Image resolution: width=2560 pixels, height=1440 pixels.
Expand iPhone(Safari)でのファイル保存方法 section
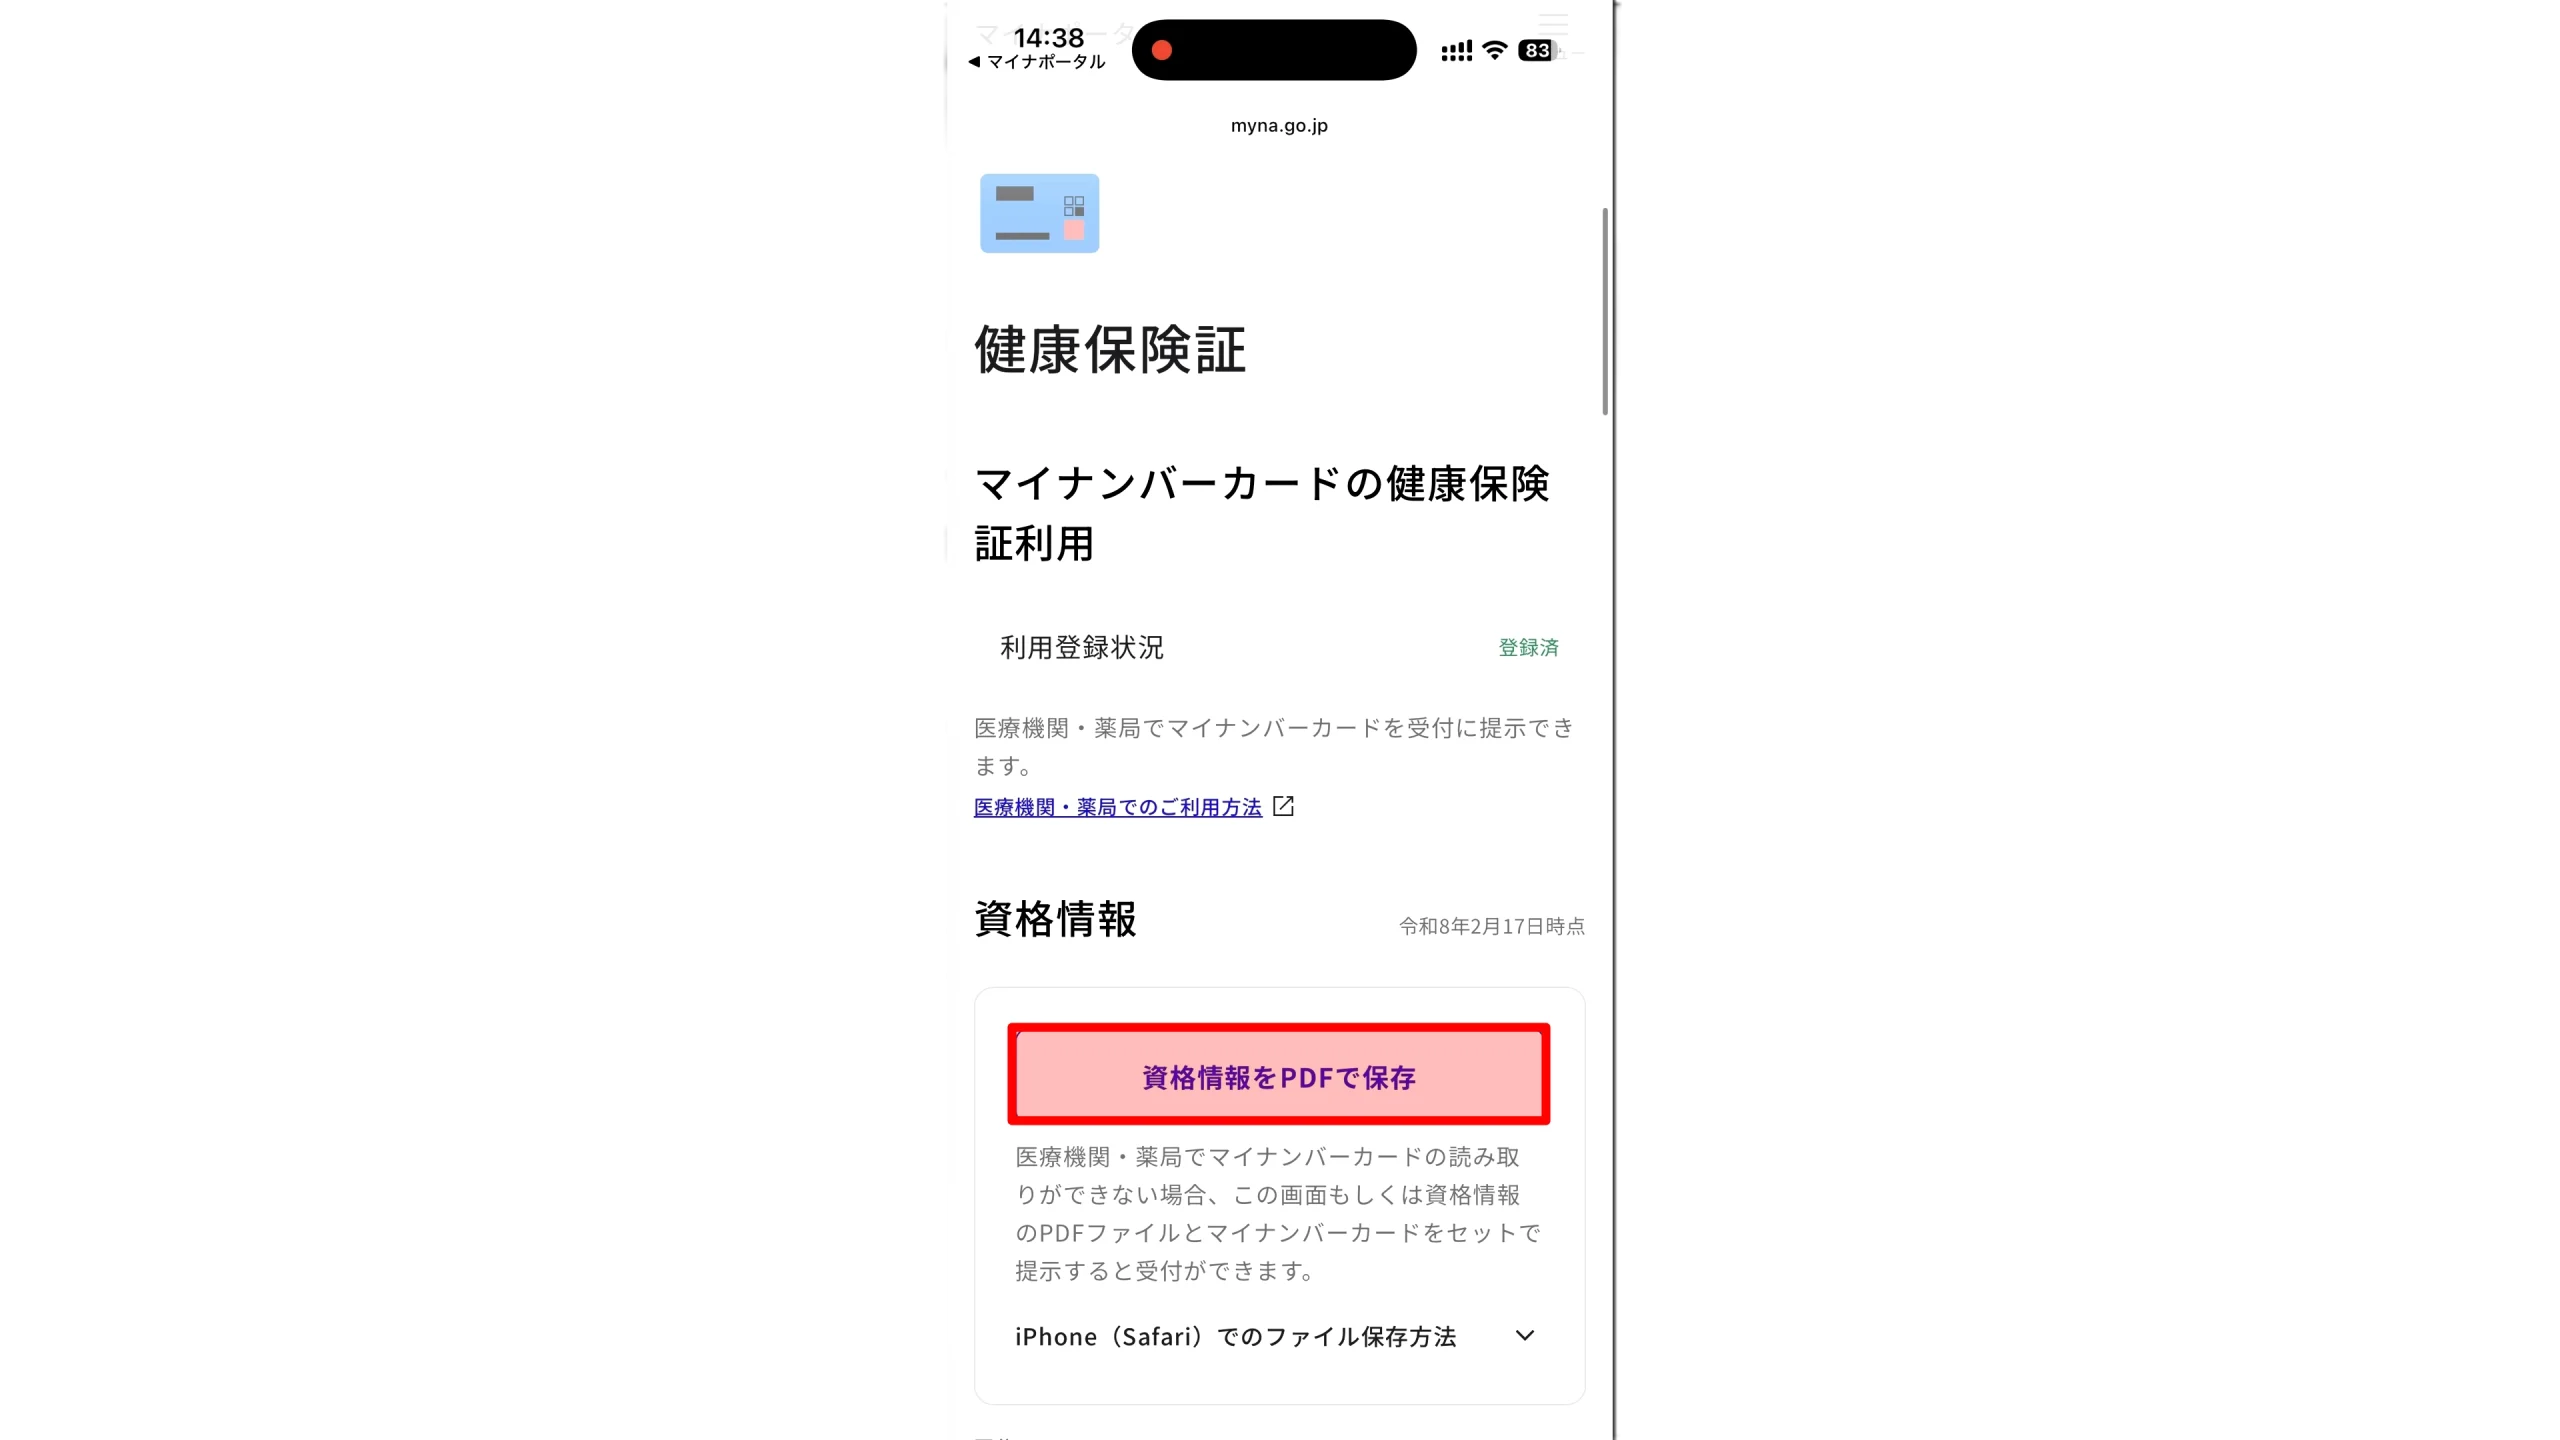tap(1276, 1336)
